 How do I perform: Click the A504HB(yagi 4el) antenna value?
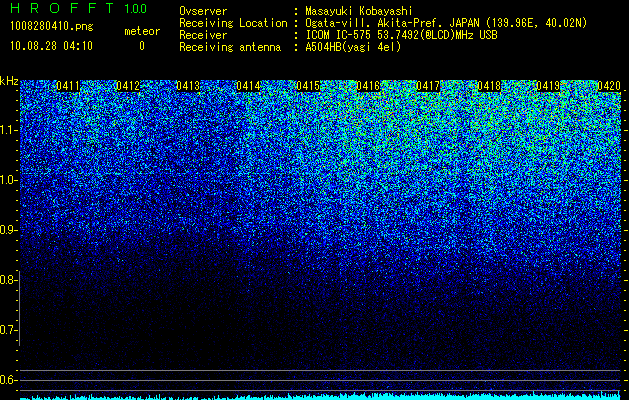tap(353, 47)
